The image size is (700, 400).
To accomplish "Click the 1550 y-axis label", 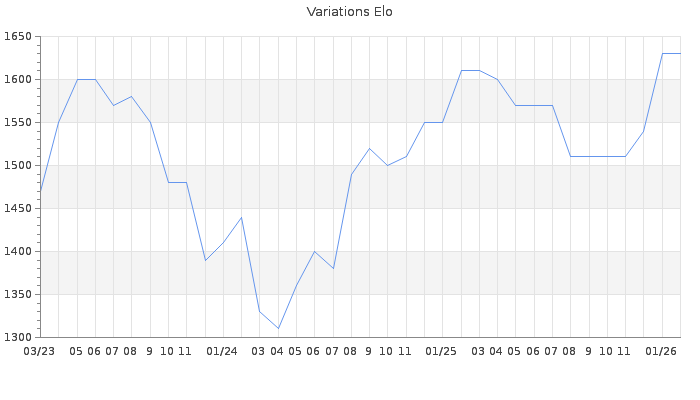I will 17,123.
